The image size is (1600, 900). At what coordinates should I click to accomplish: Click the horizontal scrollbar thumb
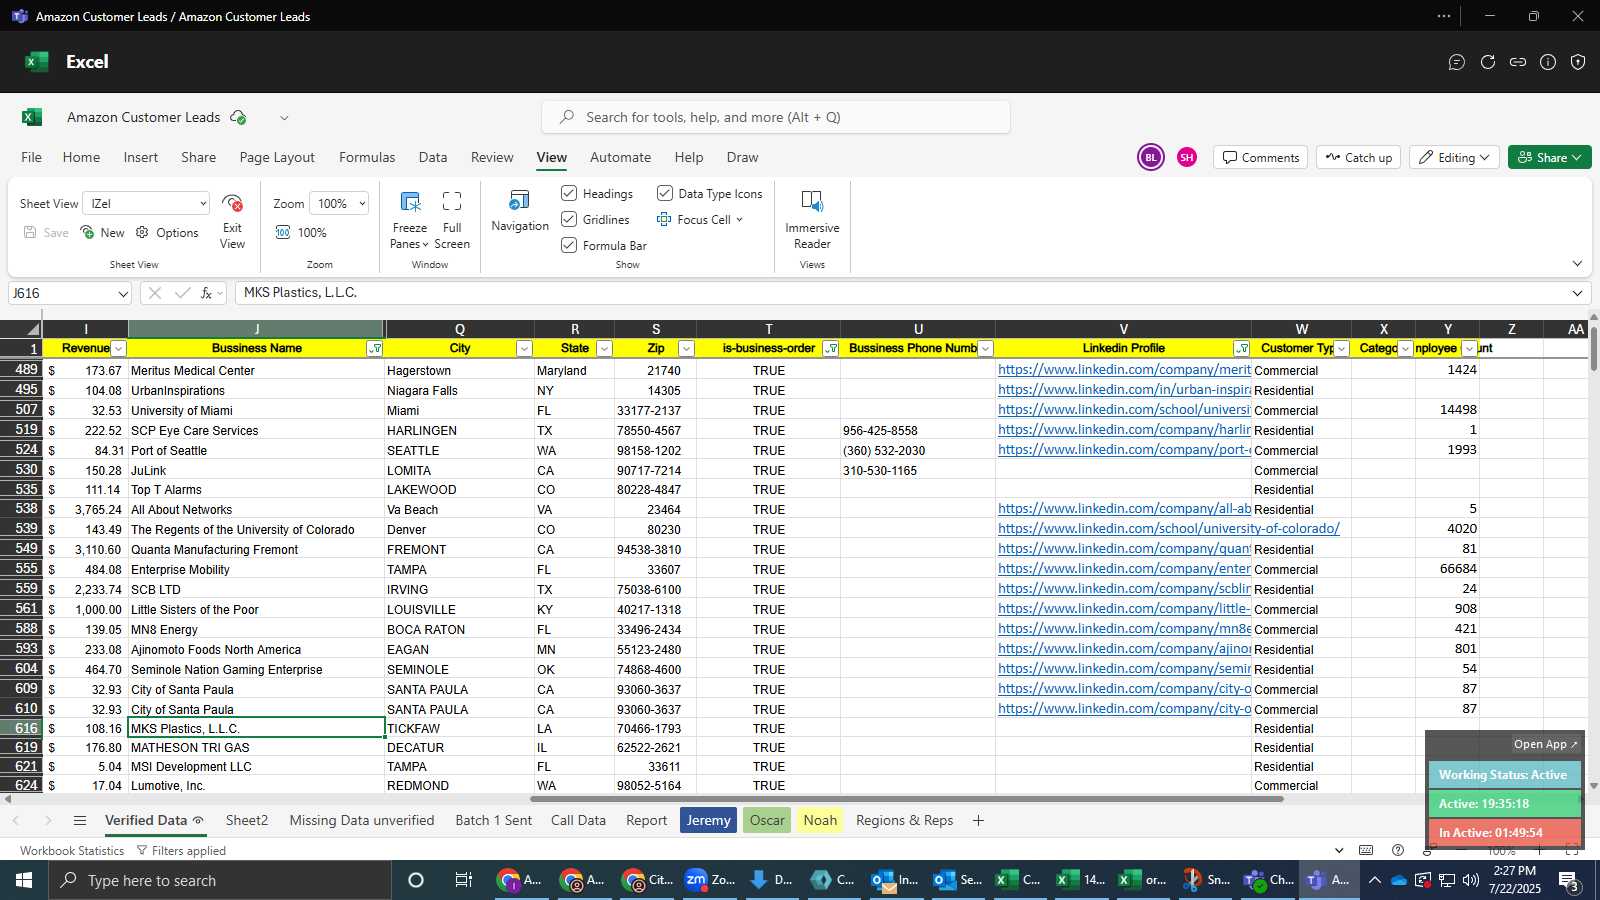[906, 799]
